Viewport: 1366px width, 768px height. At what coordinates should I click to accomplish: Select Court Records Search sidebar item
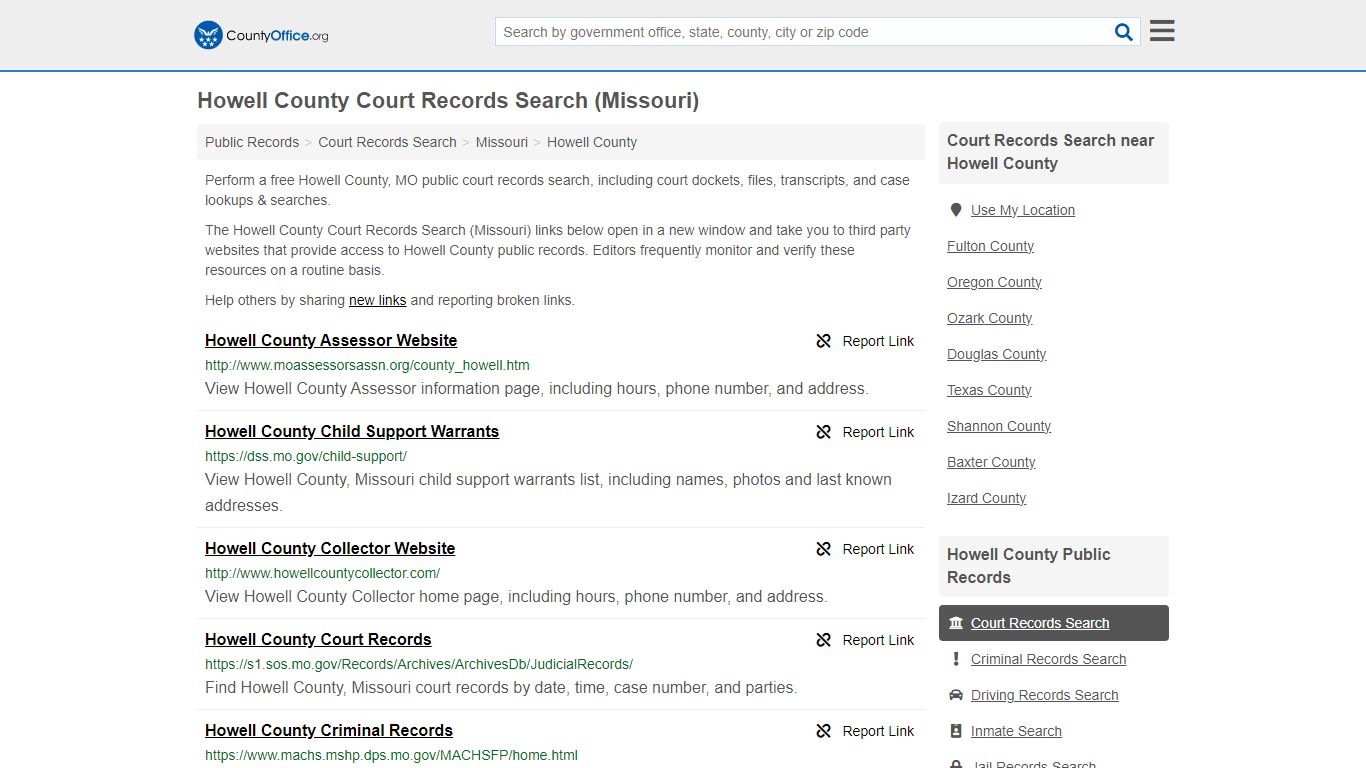(1054, 623)
